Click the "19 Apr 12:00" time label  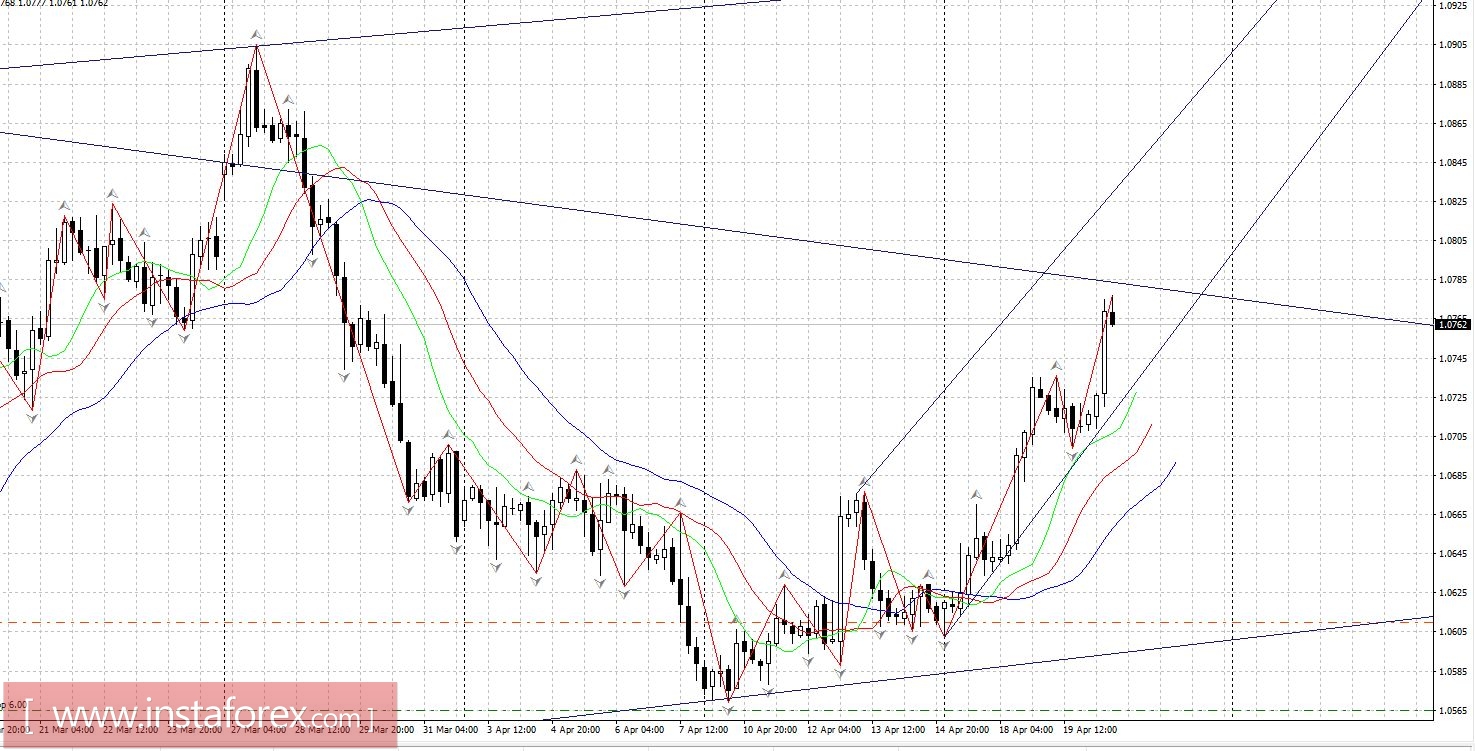[x=1092, y=730]
